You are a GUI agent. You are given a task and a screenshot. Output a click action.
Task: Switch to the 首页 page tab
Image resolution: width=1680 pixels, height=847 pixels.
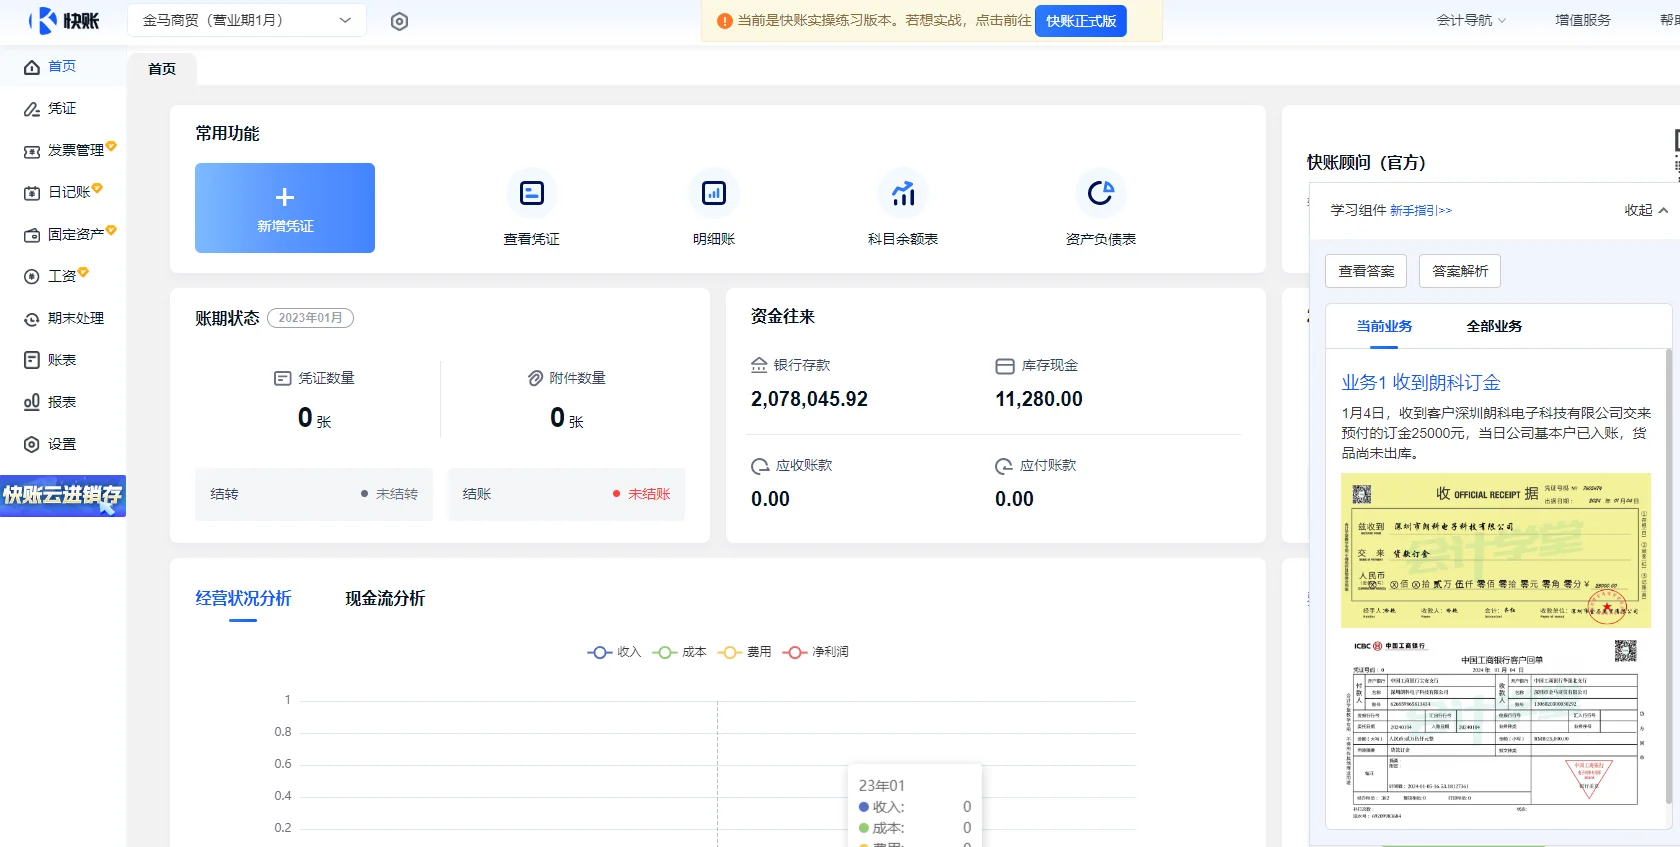click(162, 69)
